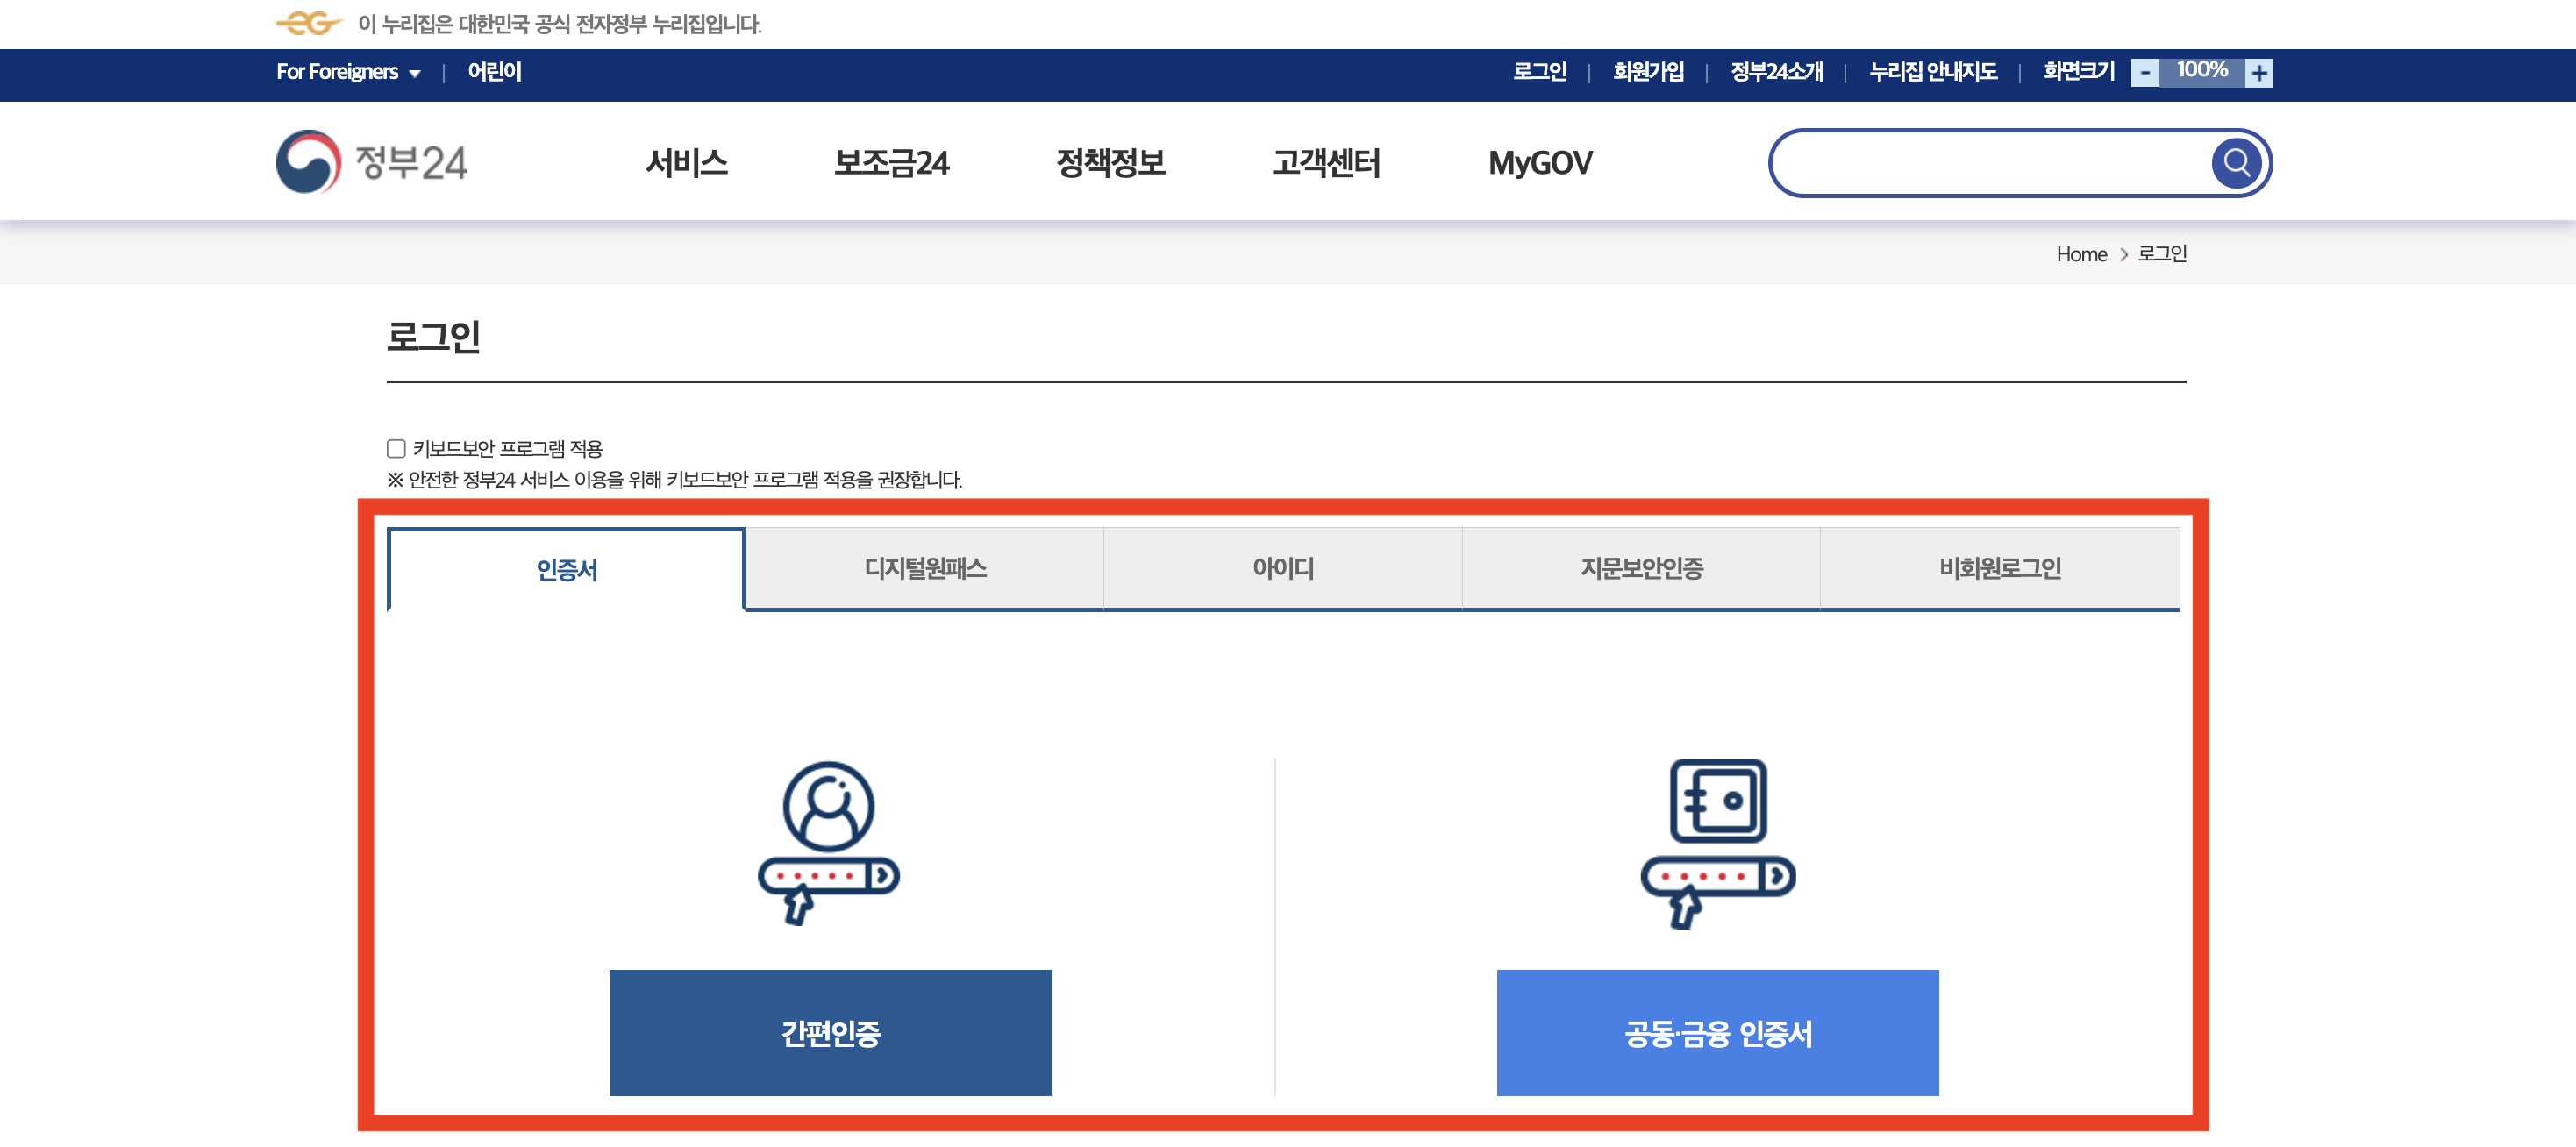Click the magnifier search icon
This screenshot has width=2576, height=1147.
point(2236,163)
